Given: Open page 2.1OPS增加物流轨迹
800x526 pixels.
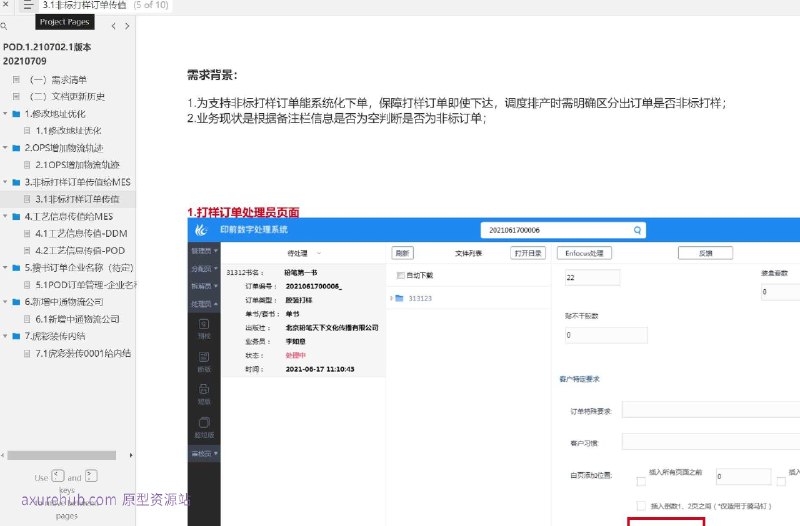Looking at the screenshot, I should [x=77, y=165].
